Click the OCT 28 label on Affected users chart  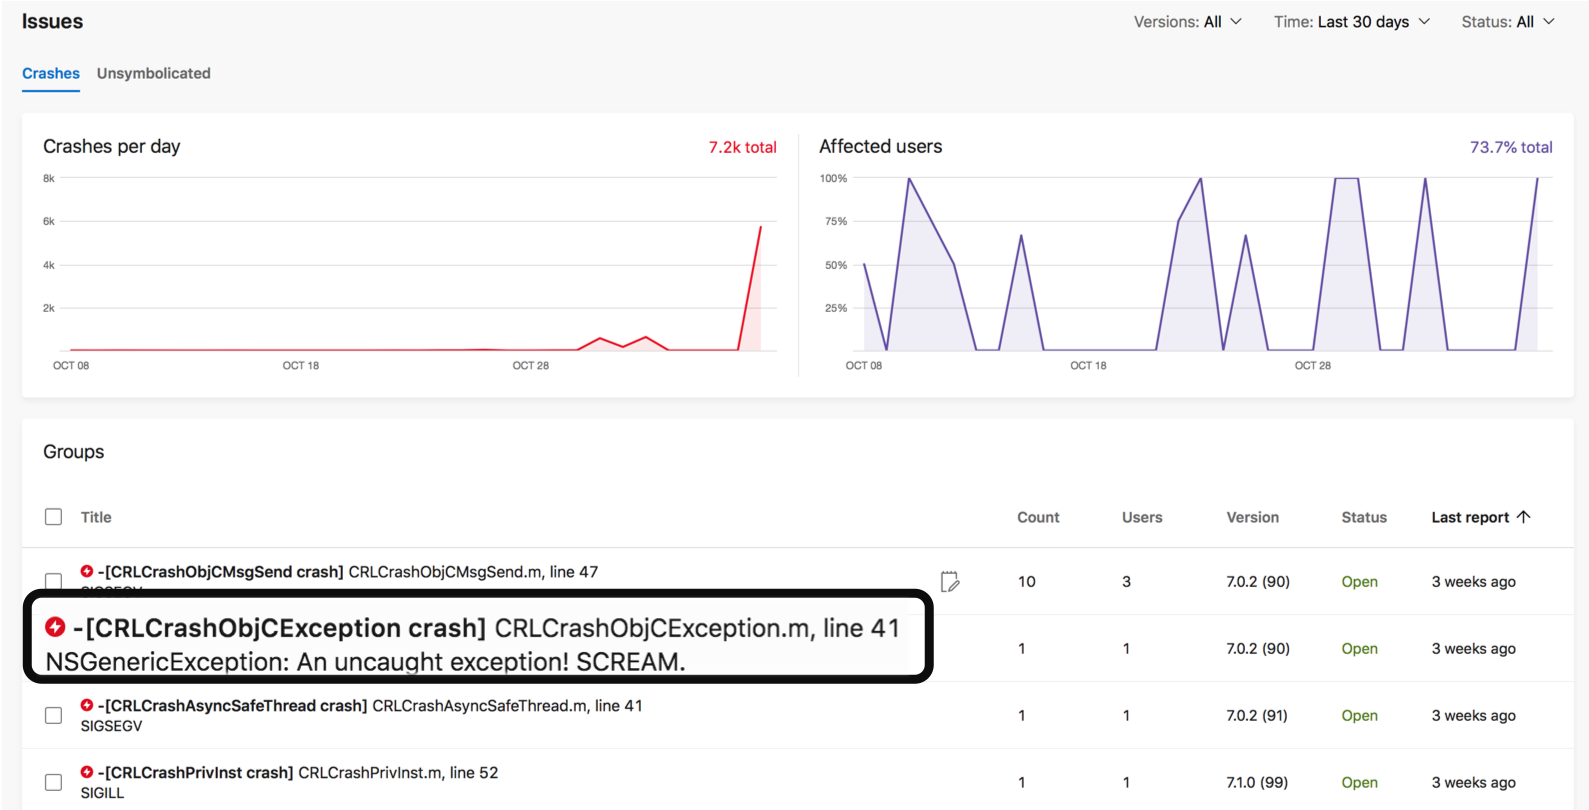[1313, 366]
